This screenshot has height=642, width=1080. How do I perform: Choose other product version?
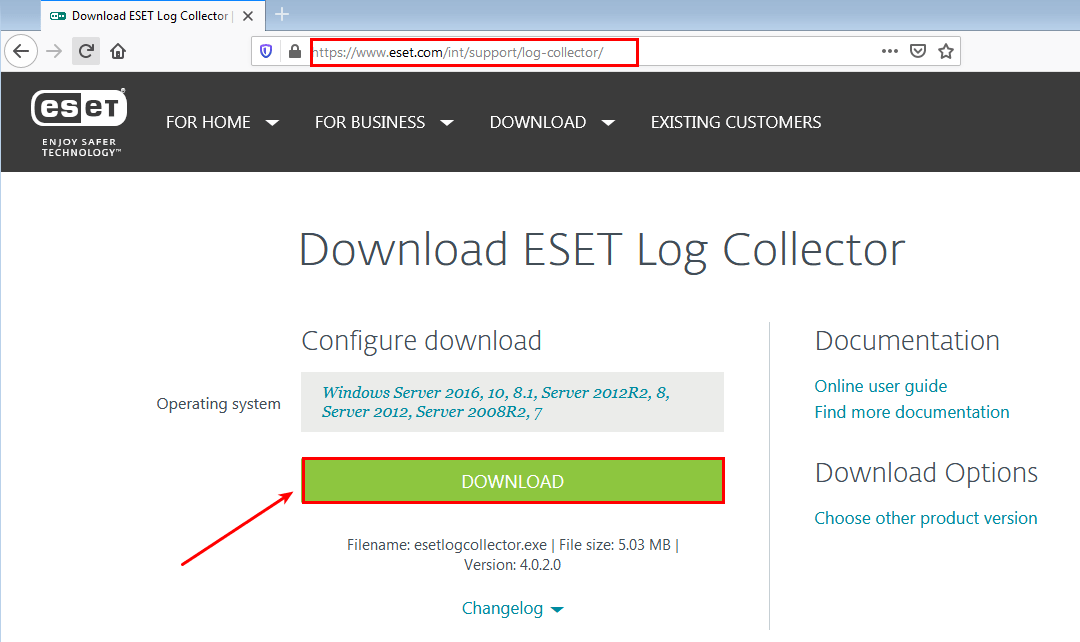925,518
